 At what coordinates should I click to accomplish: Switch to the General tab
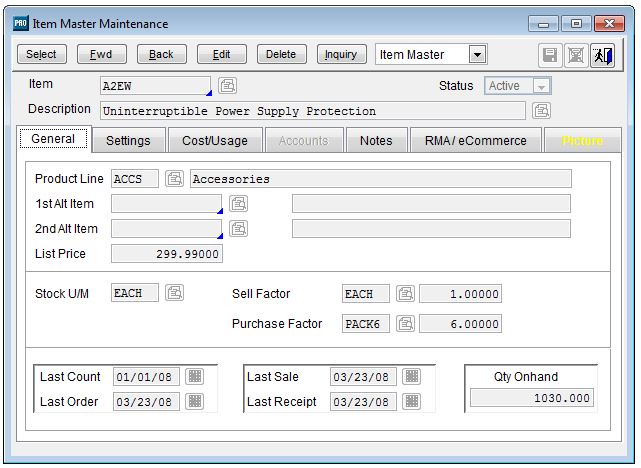pos(54,139)
